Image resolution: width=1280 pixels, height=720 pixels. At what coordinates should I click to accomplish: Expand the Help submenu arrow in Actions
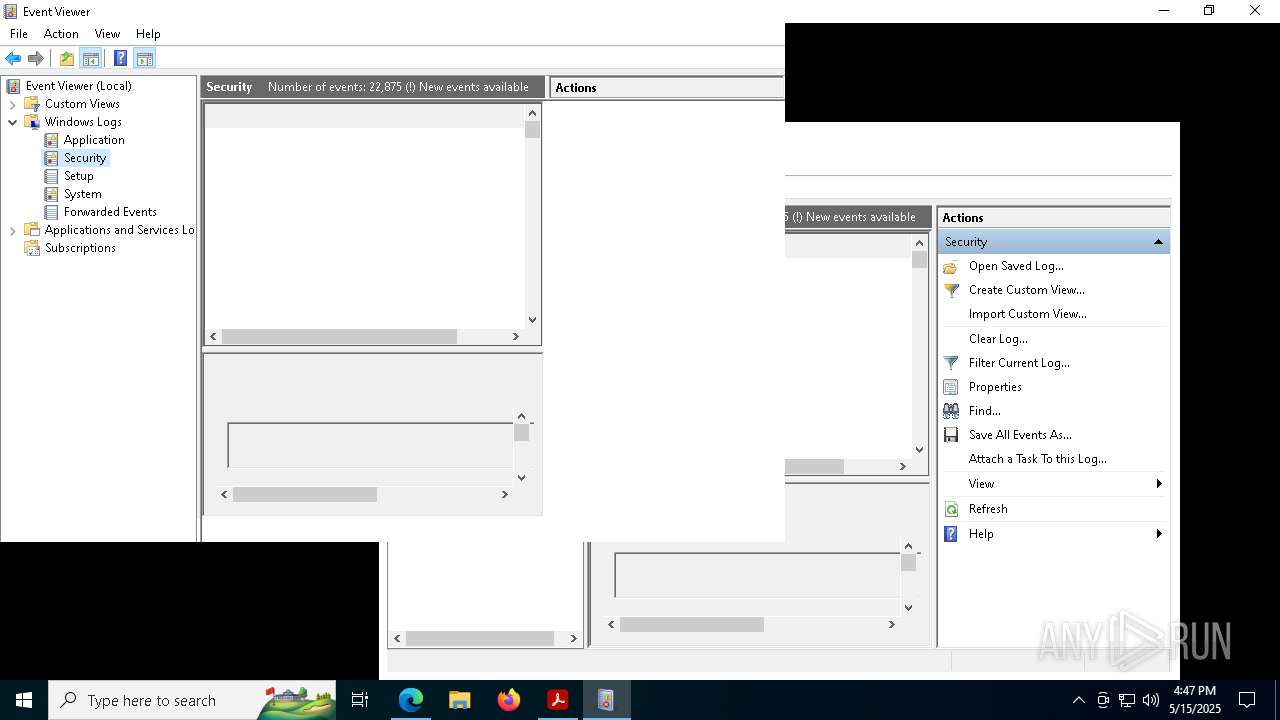point(1159,534)
